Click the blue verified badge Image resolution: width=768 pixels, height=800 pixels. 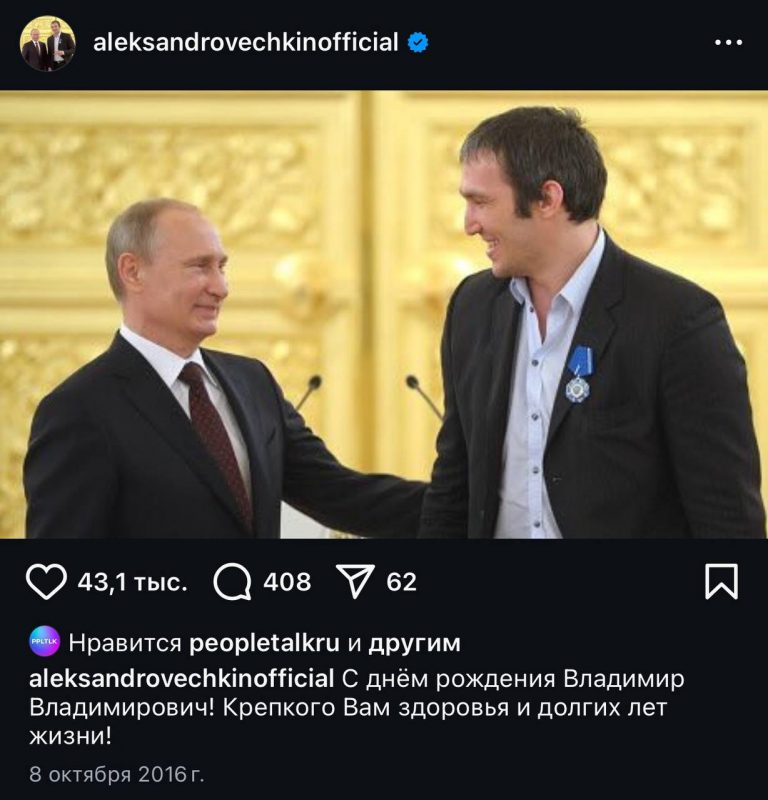coord(418,42)
